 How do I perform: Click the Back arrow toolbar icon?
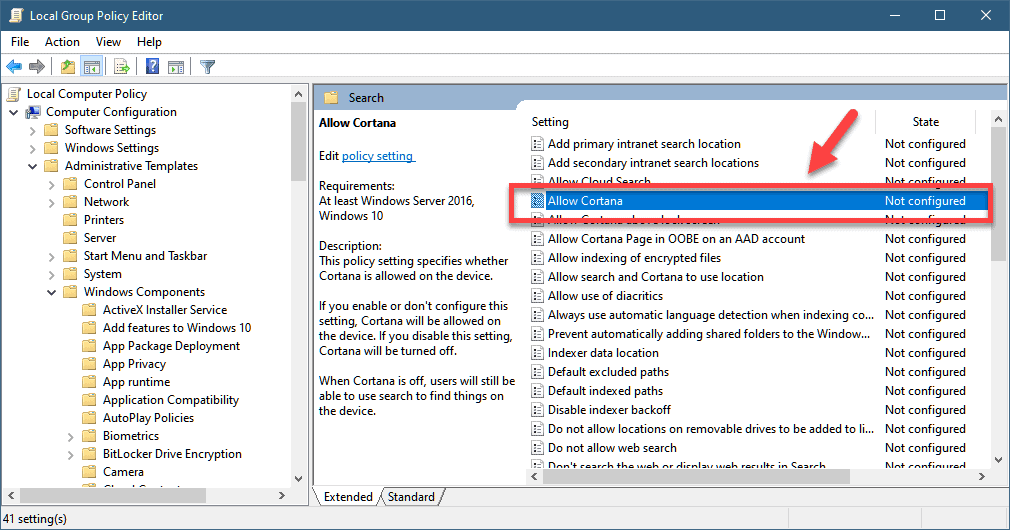pyautogui.click(x=14, y=66)
